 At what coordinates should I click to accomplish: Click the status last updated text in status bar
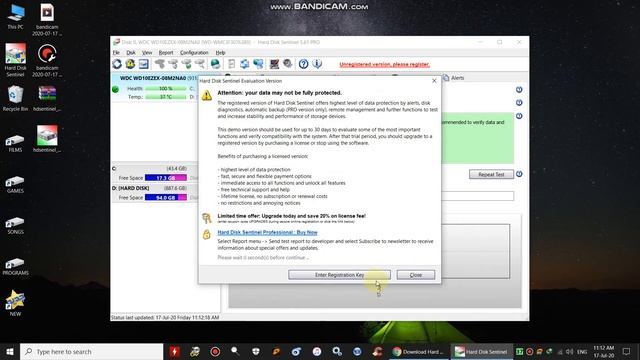pos(165,317)
